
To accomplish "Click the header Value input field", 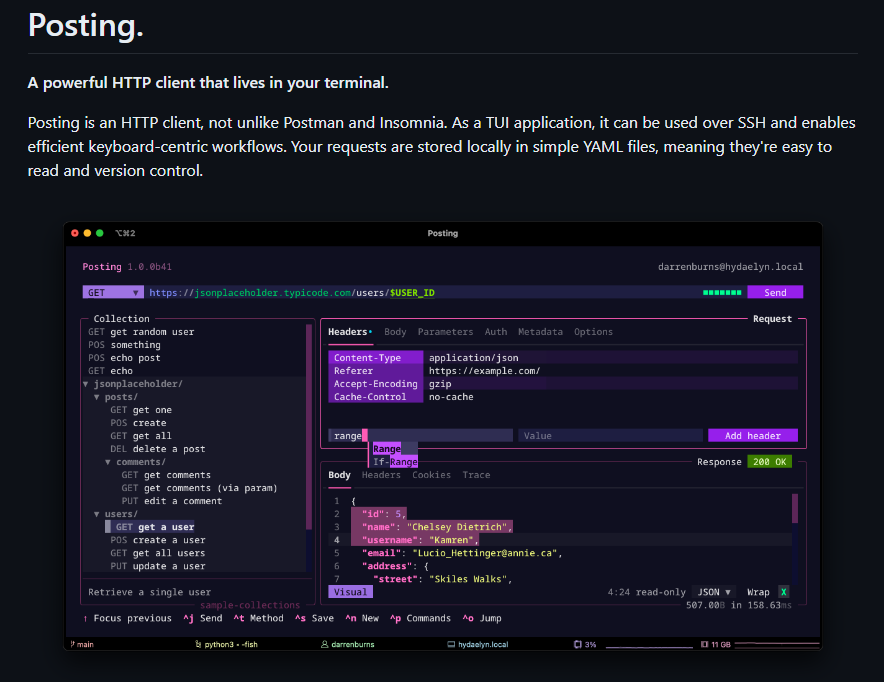I will [611, 436].
